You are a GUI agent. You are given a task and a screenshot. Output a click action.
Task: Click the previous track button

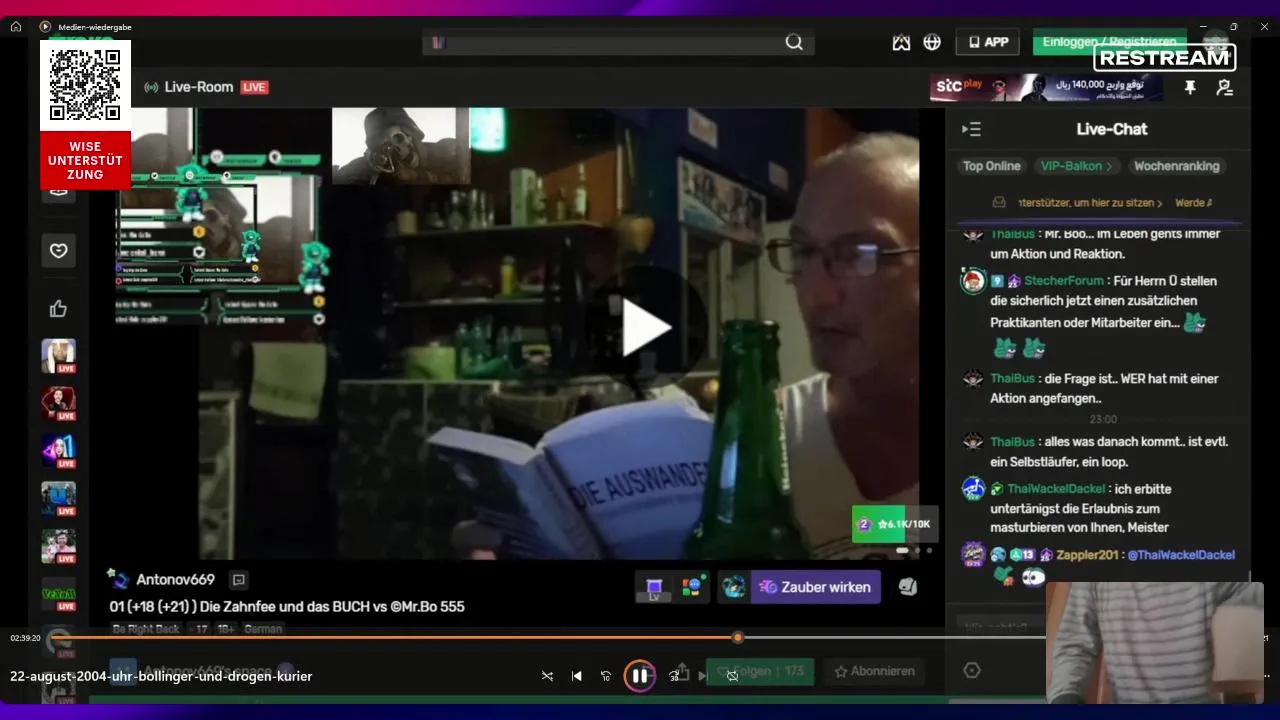576,676
